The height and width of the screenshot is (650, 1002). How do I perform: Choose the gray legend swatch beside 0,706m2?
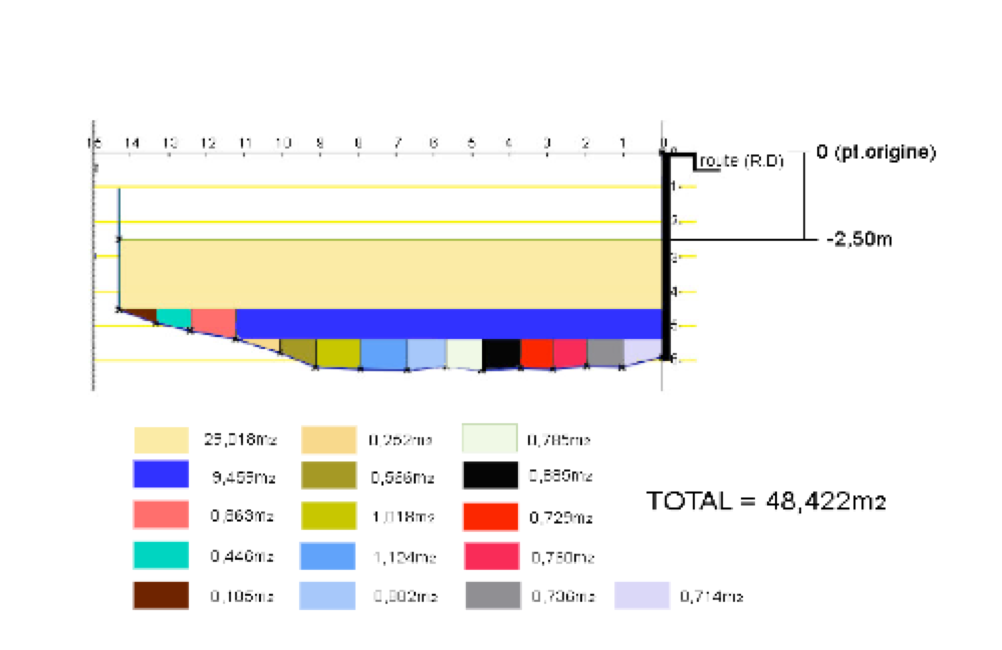tap(492, 596)
